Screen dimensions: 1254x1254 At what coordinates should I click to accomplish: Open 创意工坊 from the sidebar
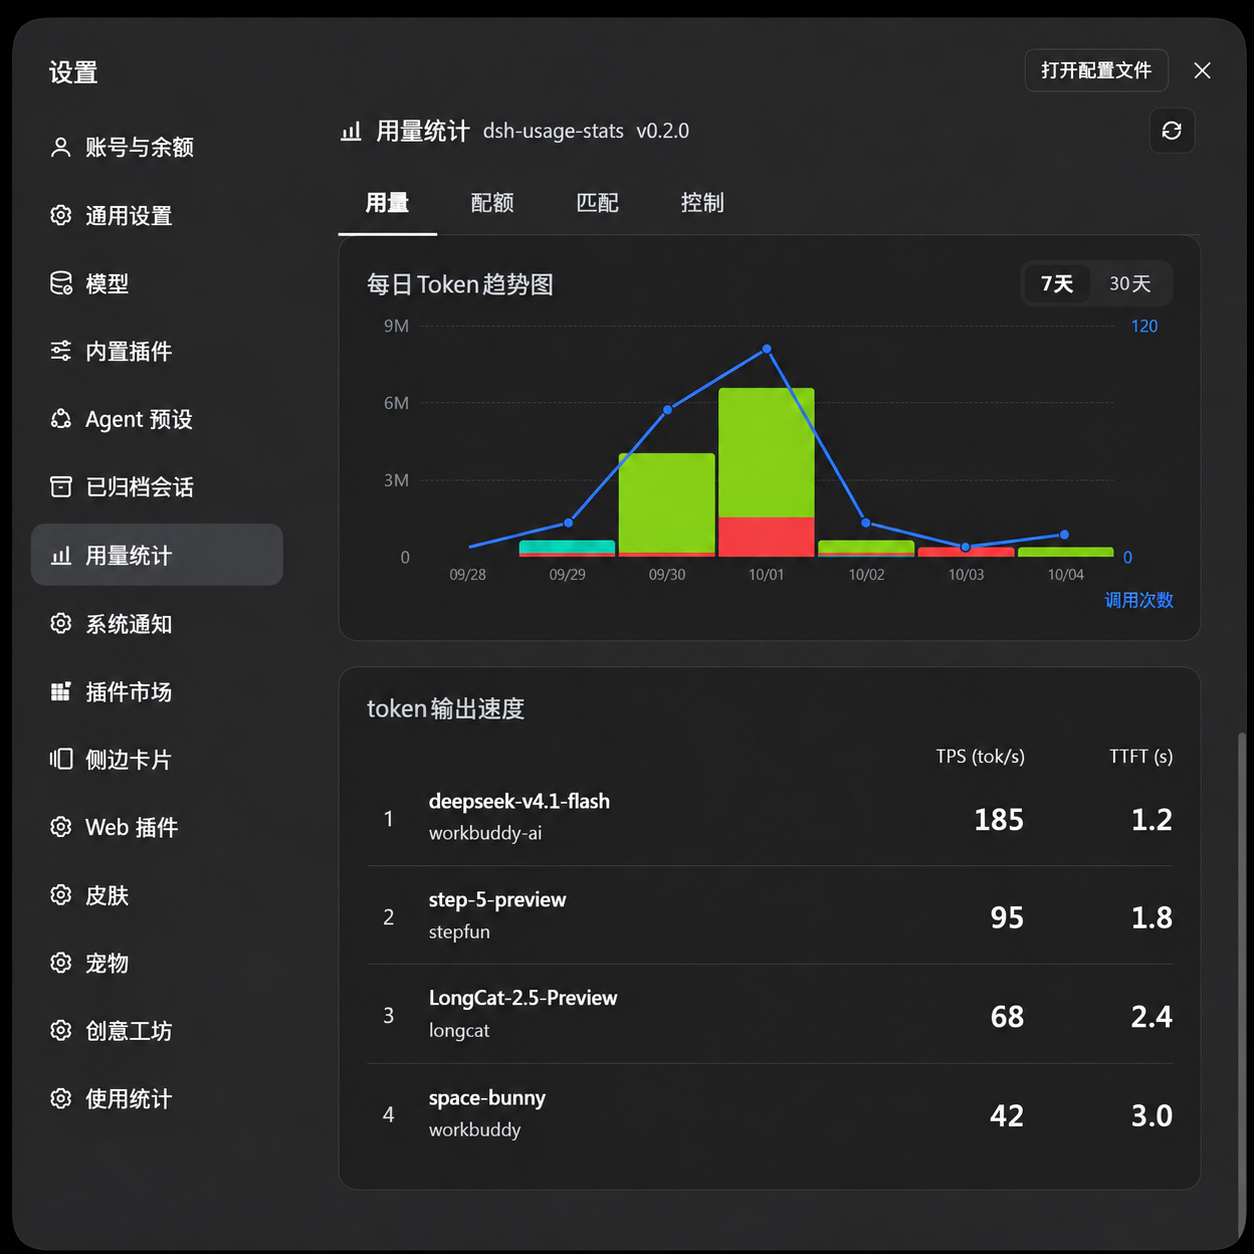tap(157, 1030)
